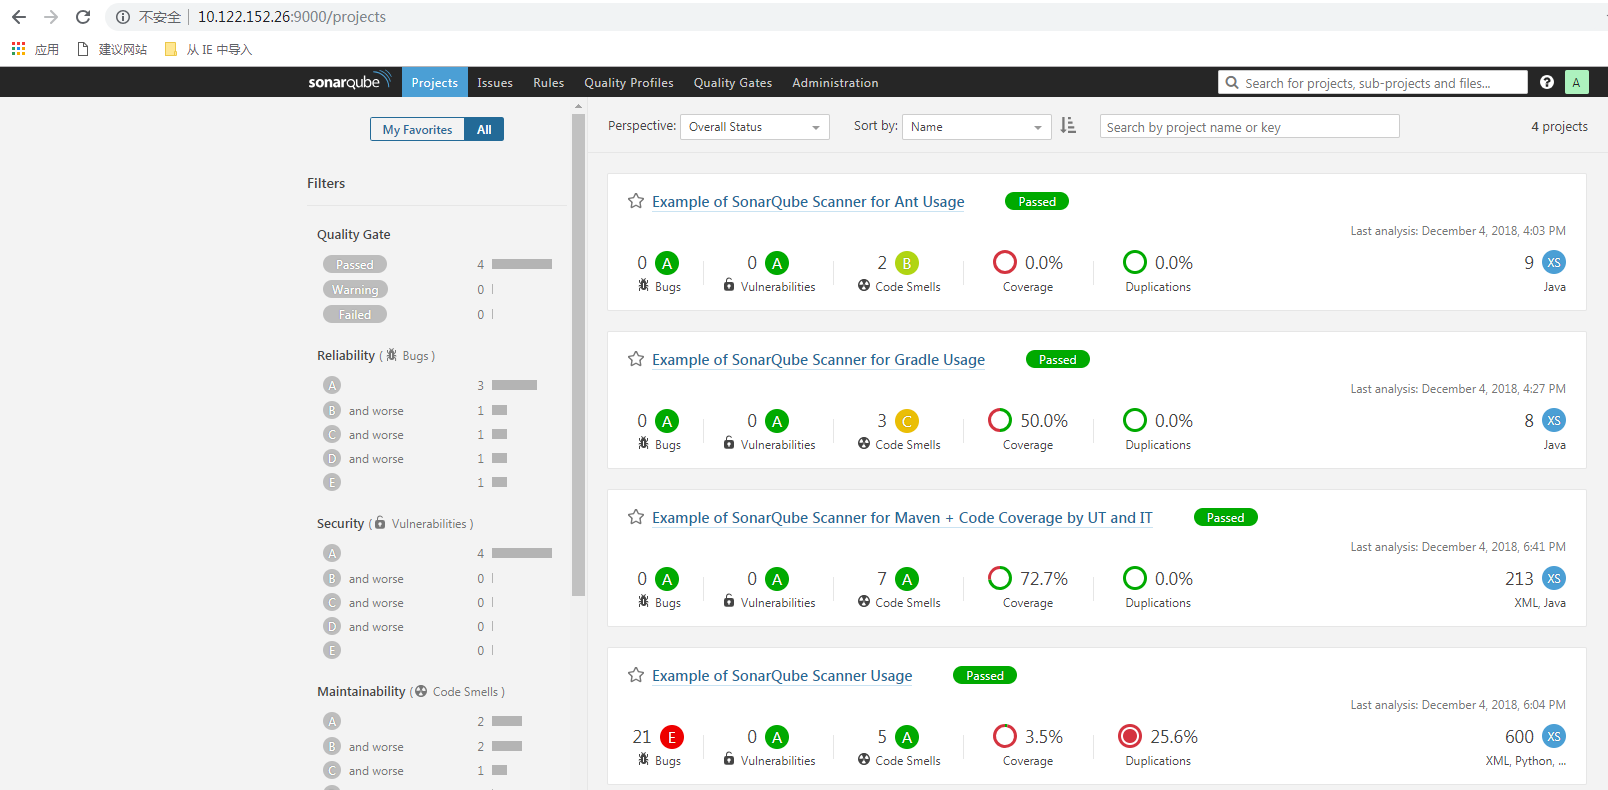Click Scanner Usage XS size badge
This screenshot has width=1608, height=790.
(1554, 736)
